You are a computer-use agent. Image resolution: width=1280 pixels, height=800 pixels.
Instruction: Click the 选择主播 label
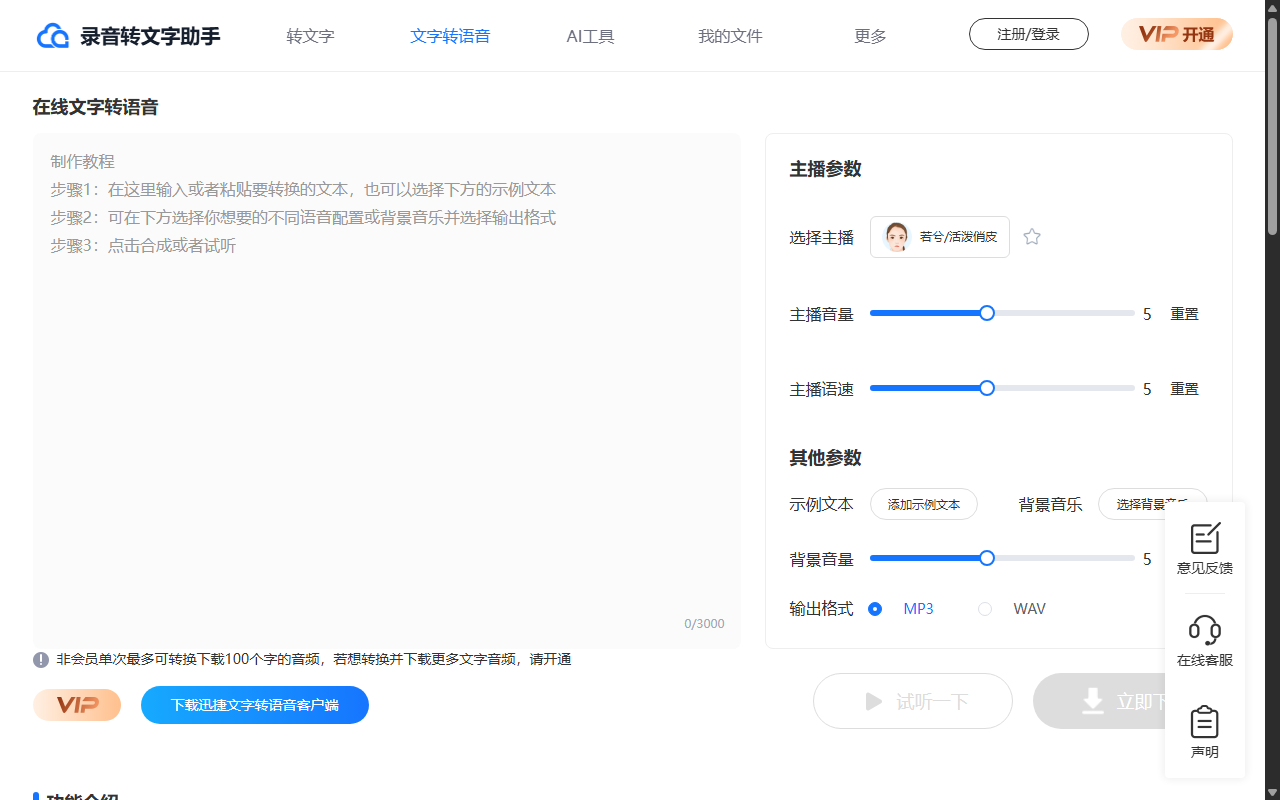[x=822, y=238]
